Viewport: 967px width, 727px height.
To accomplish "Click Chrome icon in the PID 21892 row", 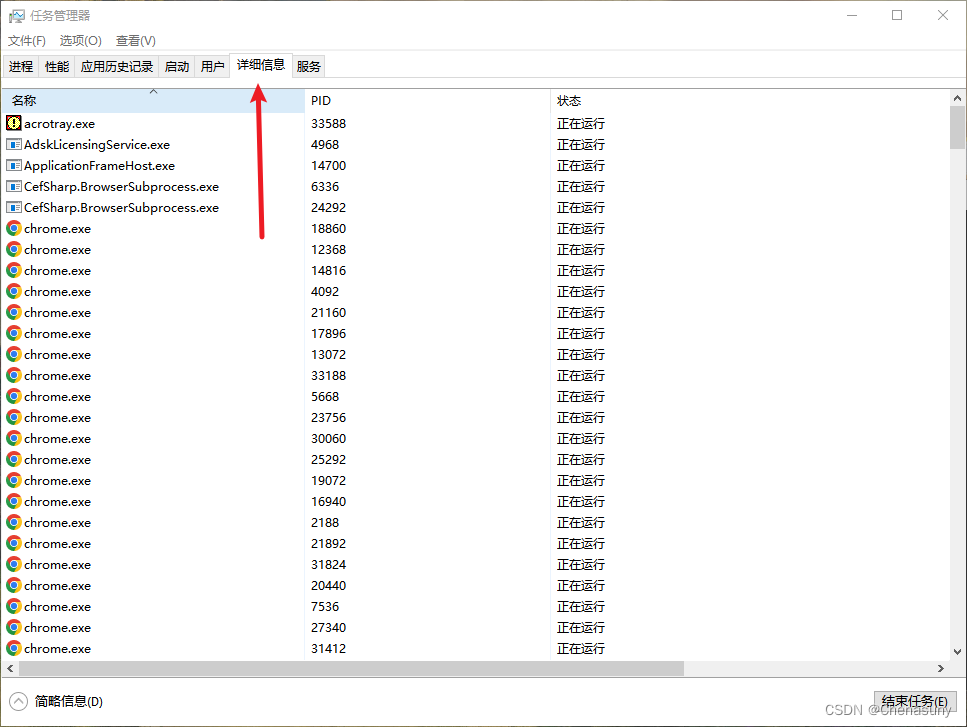I will [14, 543].
